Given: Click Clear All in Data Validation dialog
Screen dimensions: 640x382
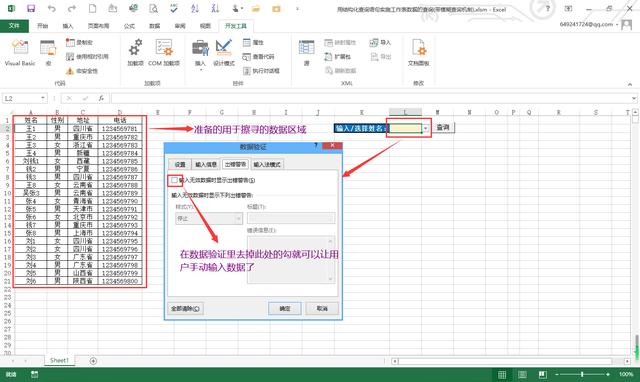Looking at the screenshot, I should [x=185, y=309].
